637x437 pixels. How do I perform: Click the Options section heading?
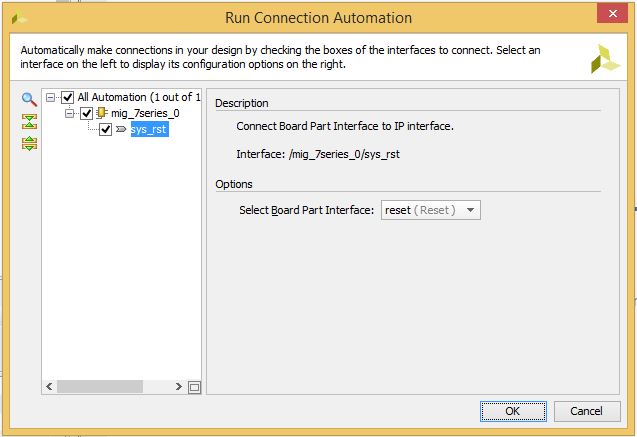(x=234, y=184)
